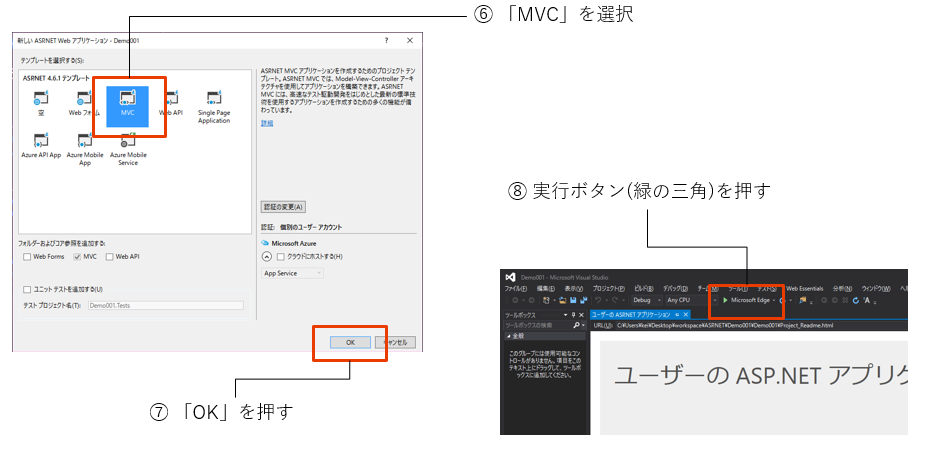Enable the Web Forms checkbox
This screenshot has height=462, width=929.
click(27, 256)
